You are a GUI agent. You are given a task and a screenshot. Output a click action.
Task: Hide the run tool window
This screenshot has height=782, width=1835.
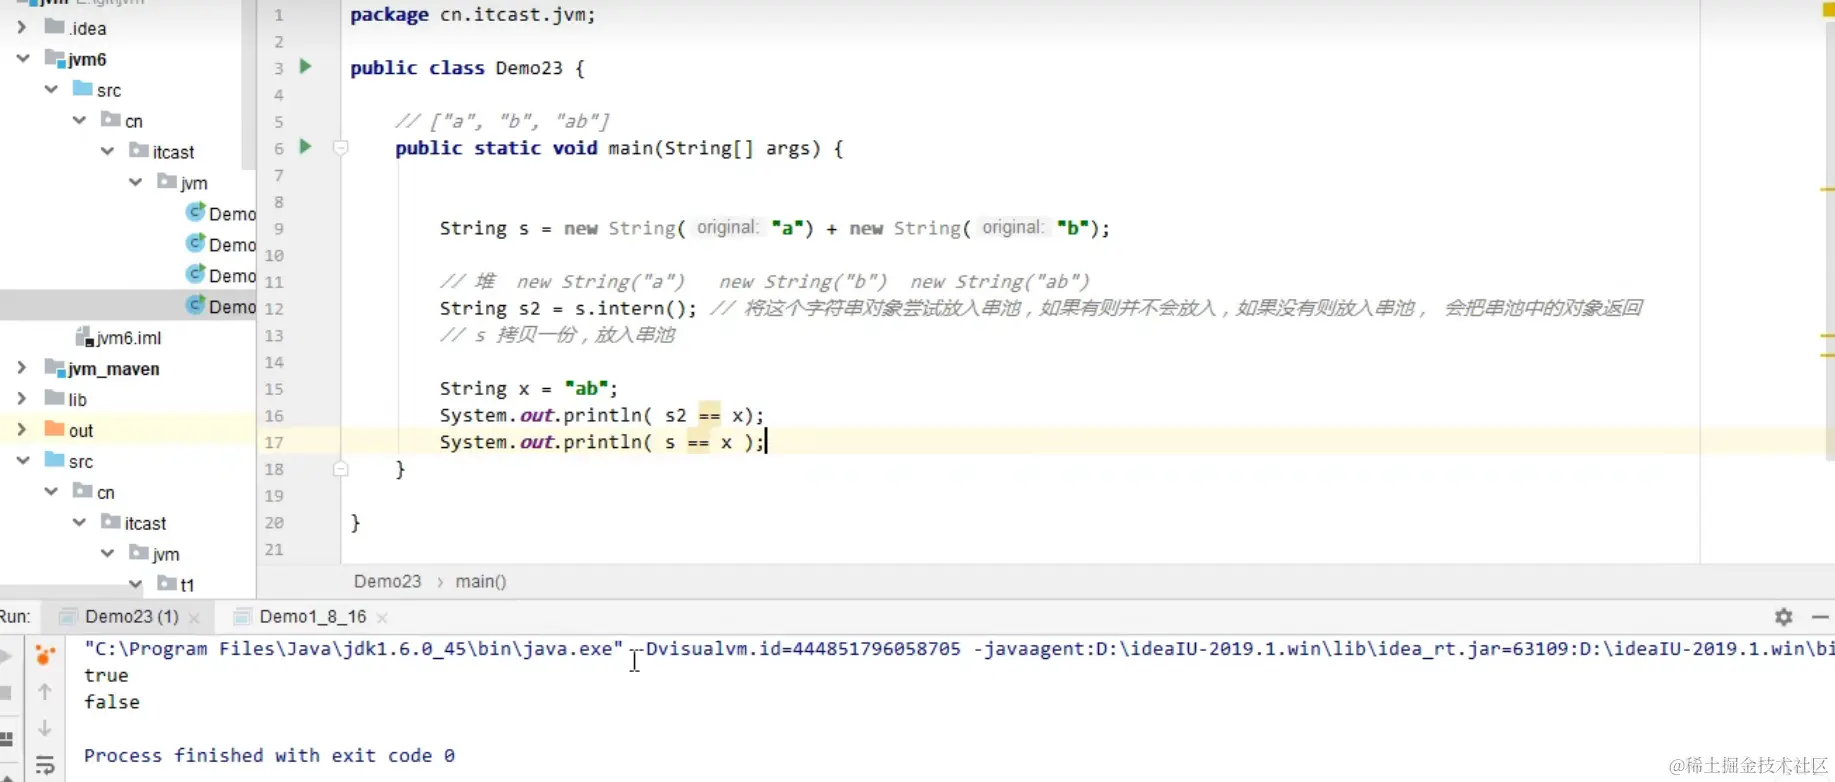tap(1820, 617)
